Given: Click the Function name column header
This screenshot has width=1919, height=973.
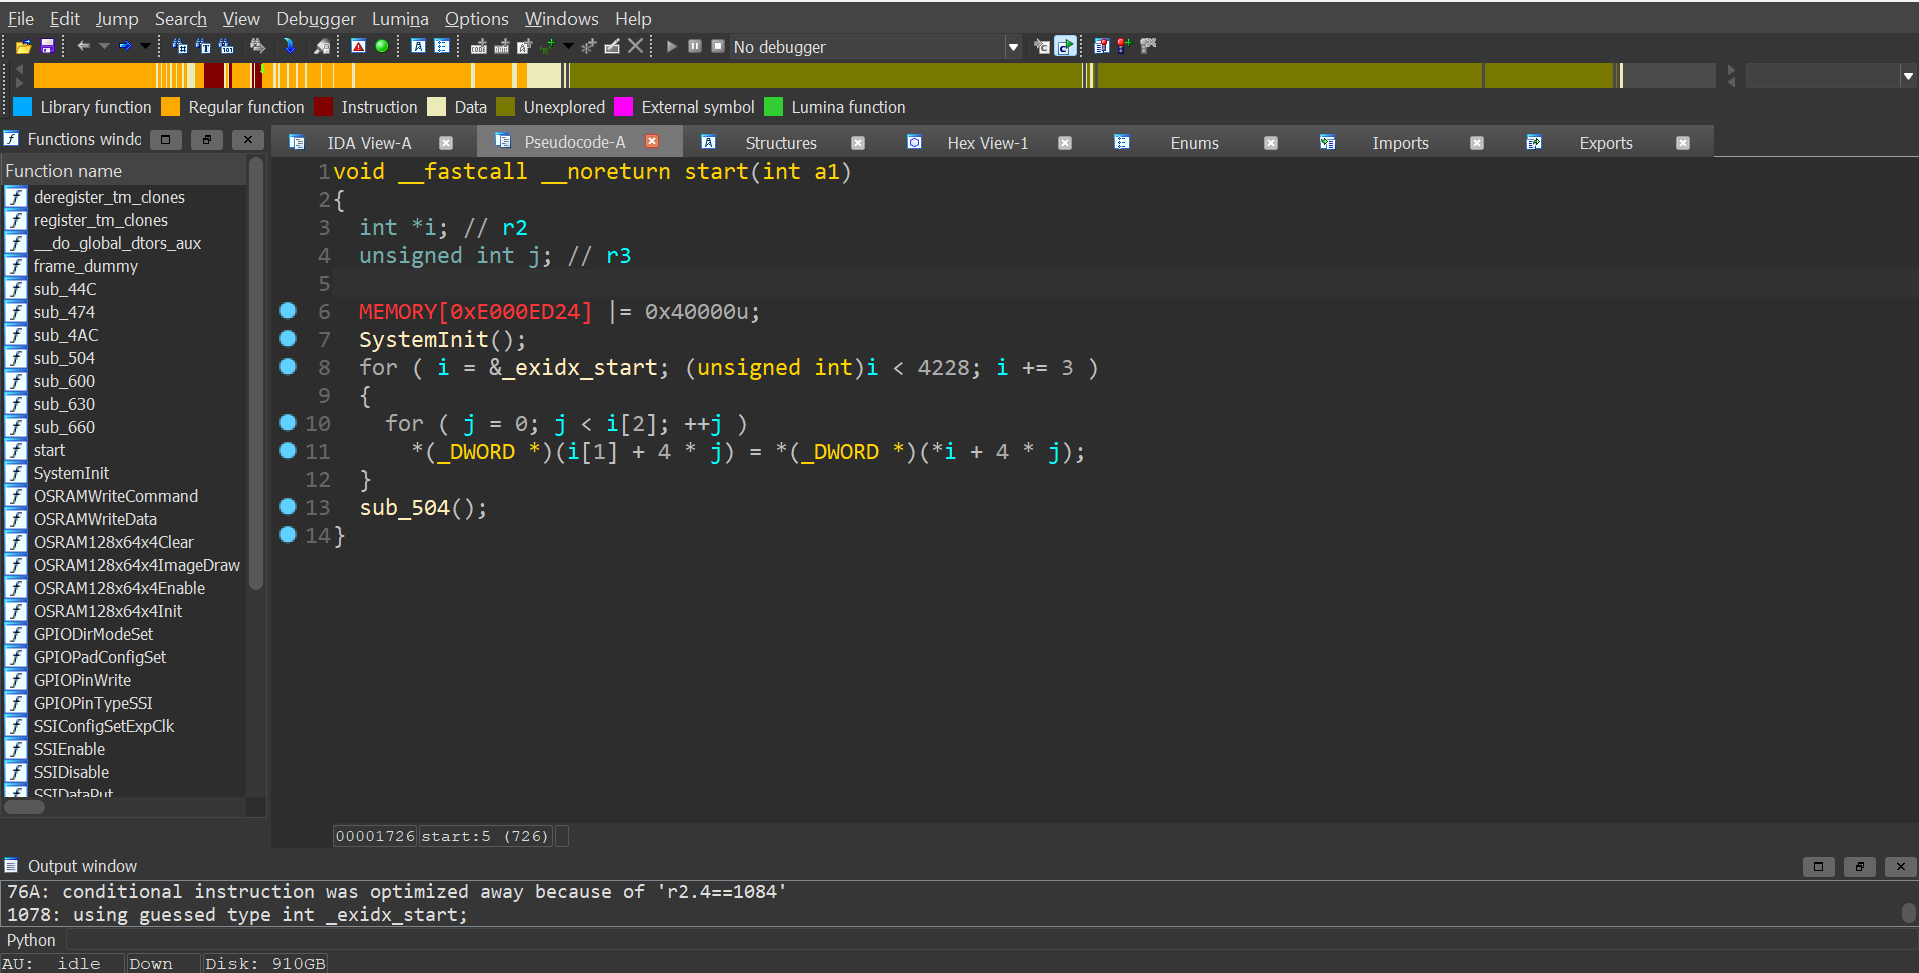Looking at the screenshot, I should tap(124, 171).
